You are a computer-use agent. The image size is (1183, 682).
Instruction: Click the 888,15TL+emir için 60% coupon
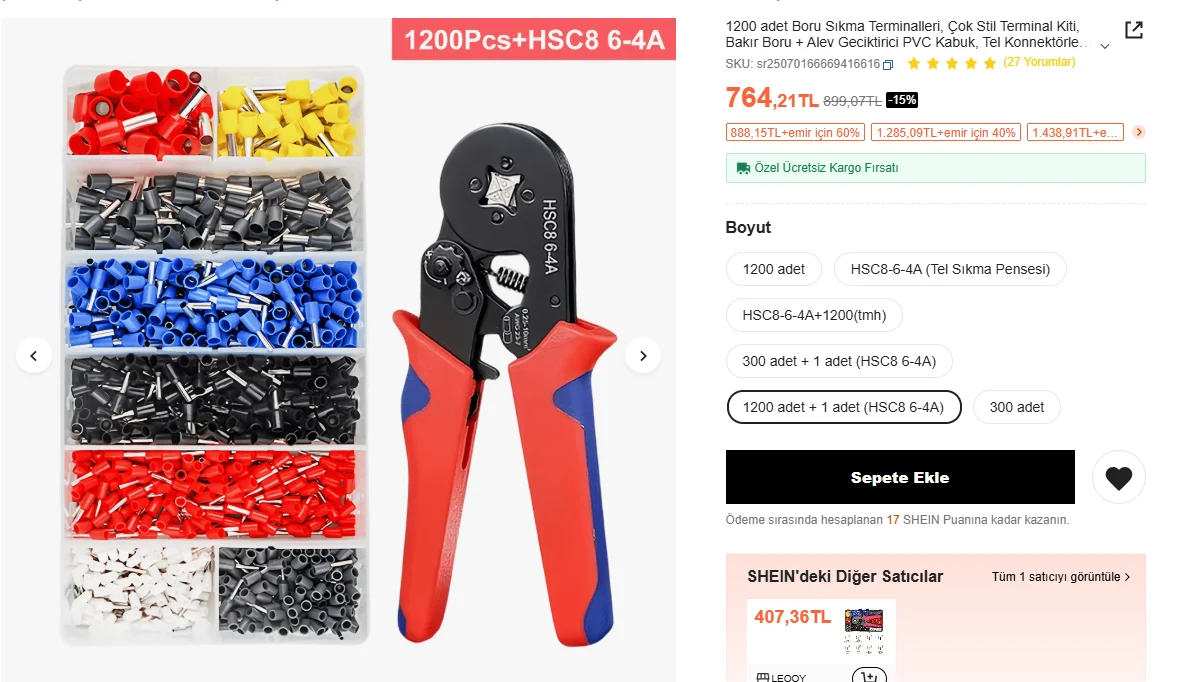click(794, 133)
